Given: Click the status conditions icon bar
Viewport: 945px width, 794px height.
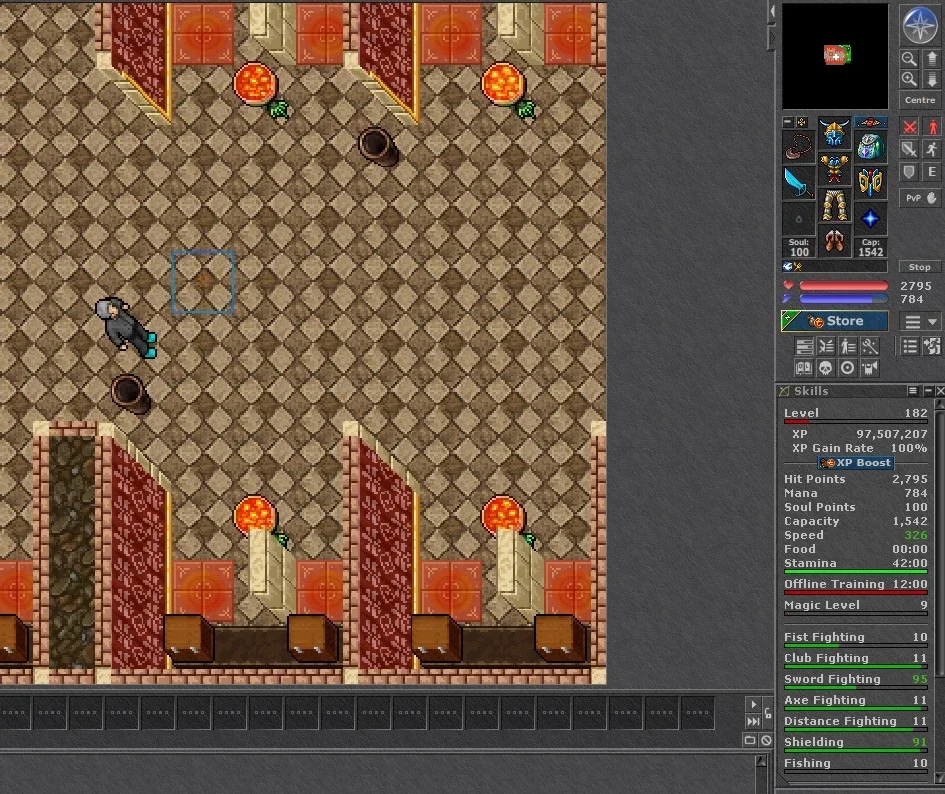Looking at the screenshot, I should pos(835,266).
